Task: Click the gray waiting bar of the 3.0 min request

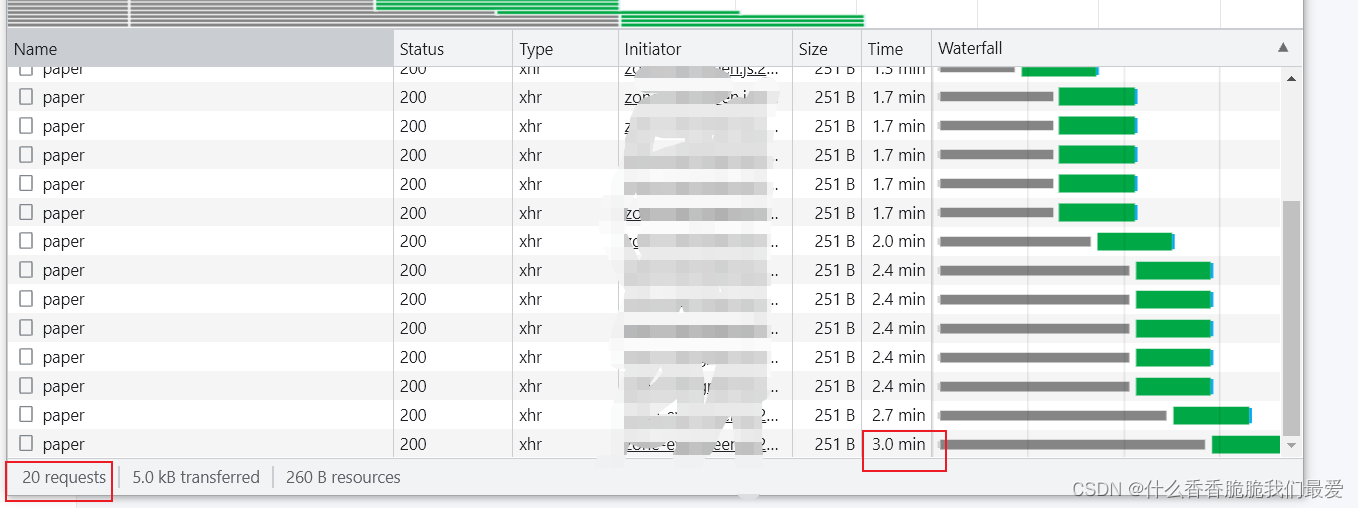Action: click(x=1072, y=445)
